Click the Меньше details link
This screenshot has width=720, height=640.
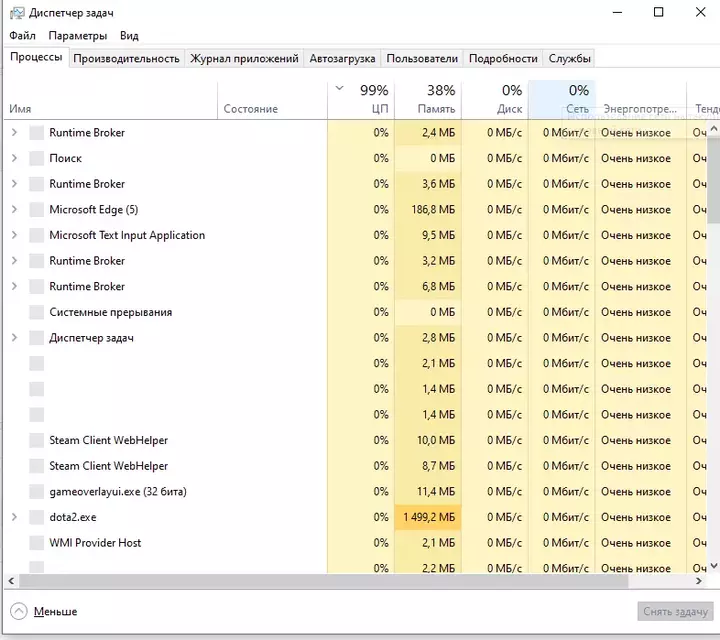click(56, 612)
